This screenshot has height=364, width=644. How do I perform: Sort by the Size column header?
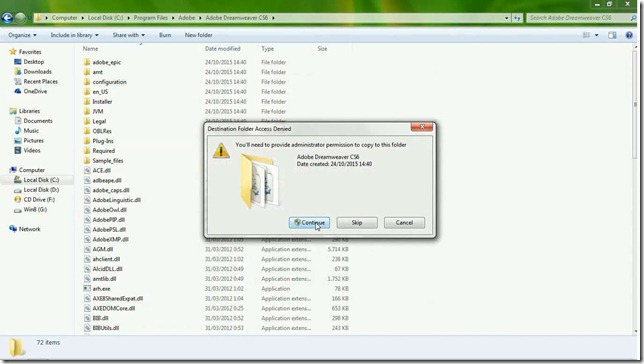click(x=322, y=49)
